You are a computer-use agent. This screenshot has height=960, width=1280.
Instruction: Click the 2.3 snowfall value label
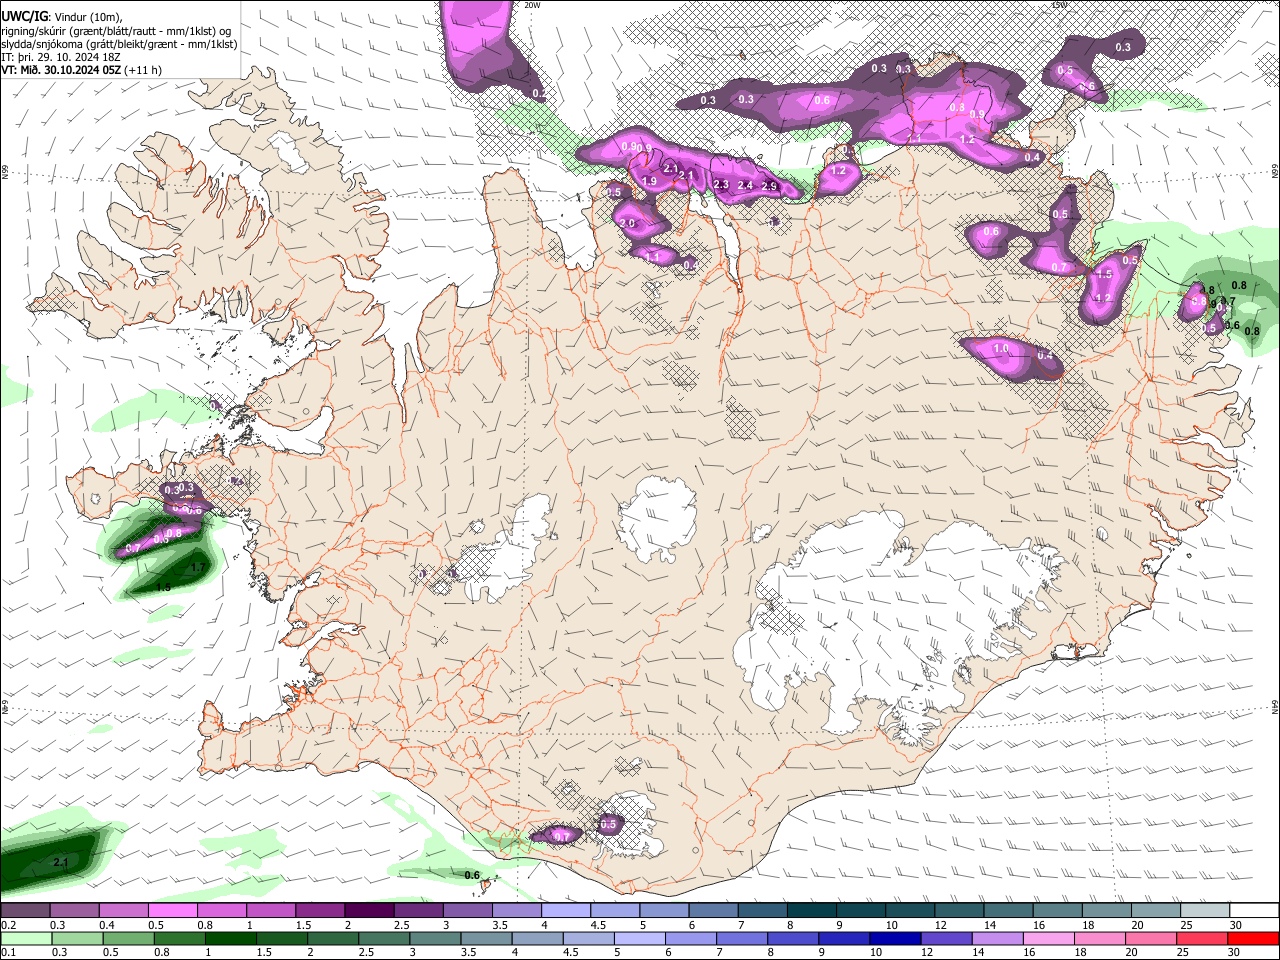721,184
